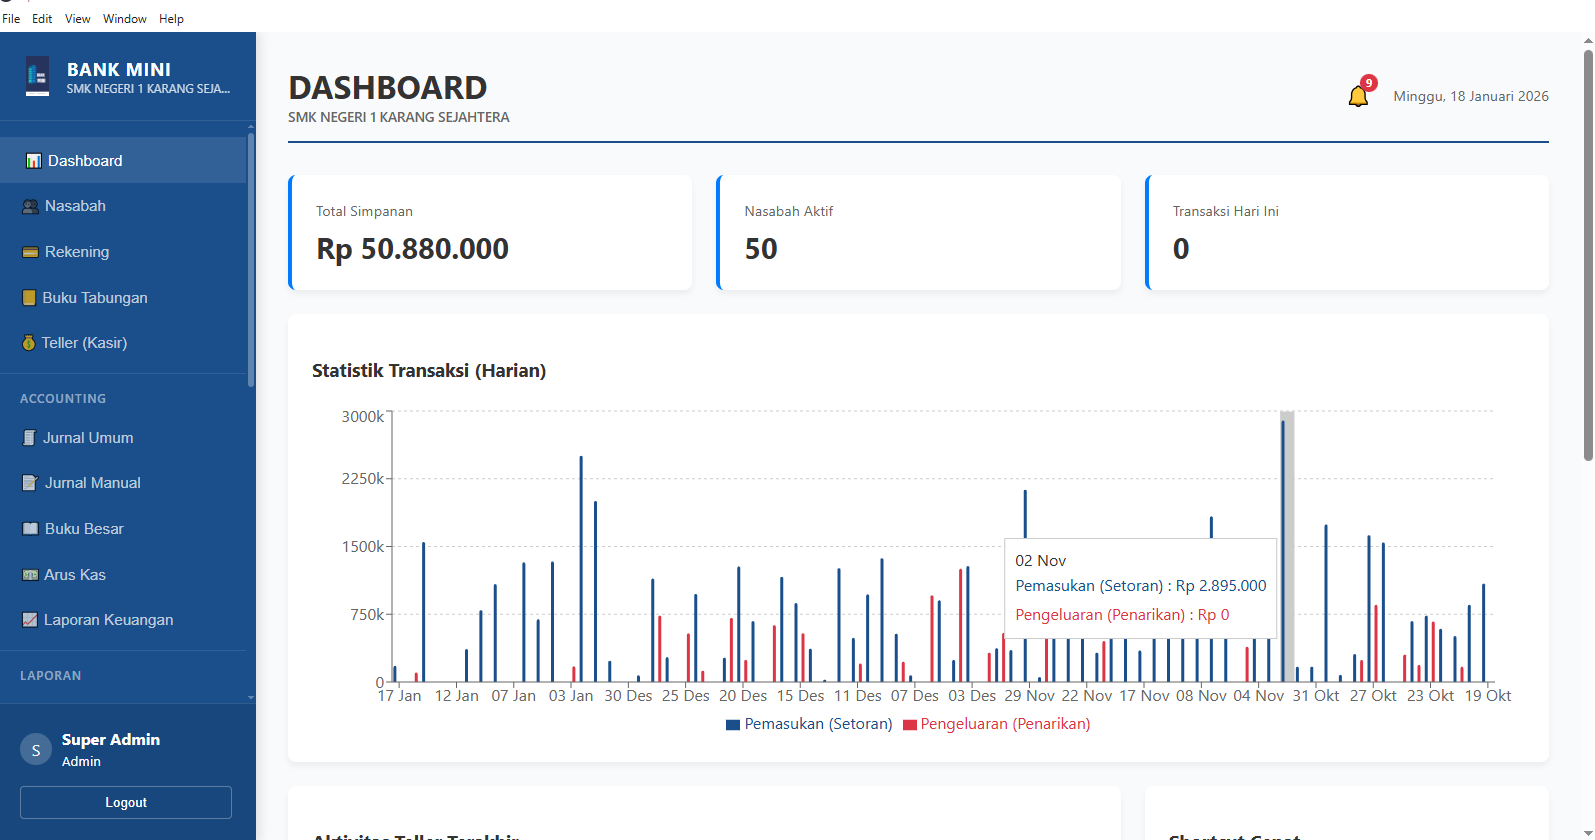Go to Laporan Keuangan page

point(108,620)
